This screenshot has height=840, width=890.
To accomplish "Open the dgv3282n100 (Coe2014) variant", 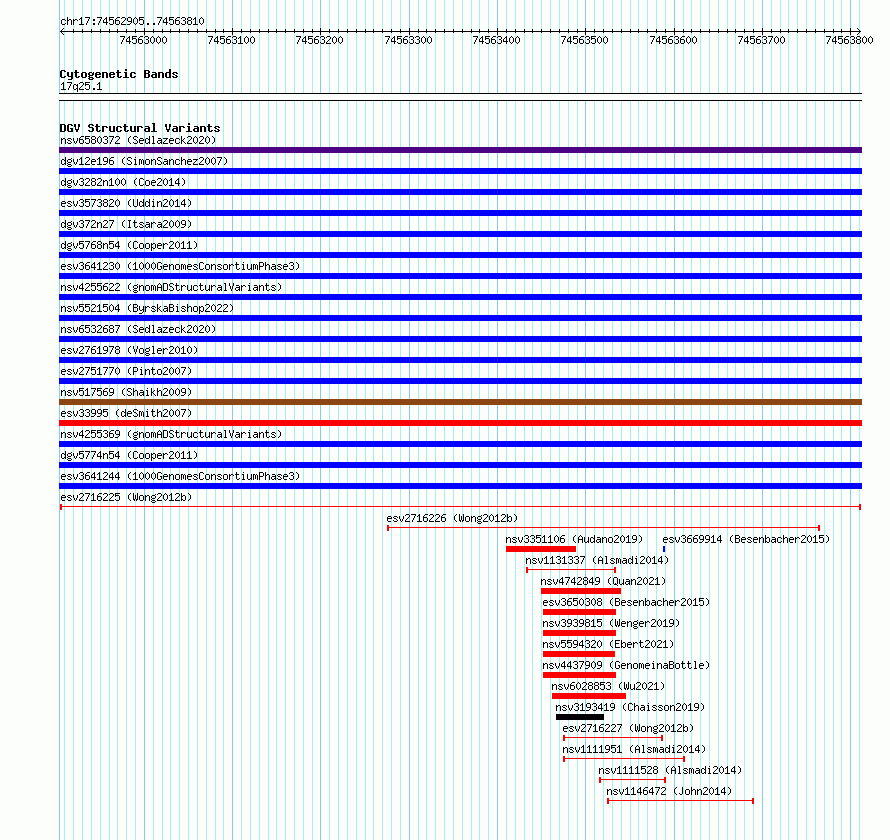I will tap(123, 182).
